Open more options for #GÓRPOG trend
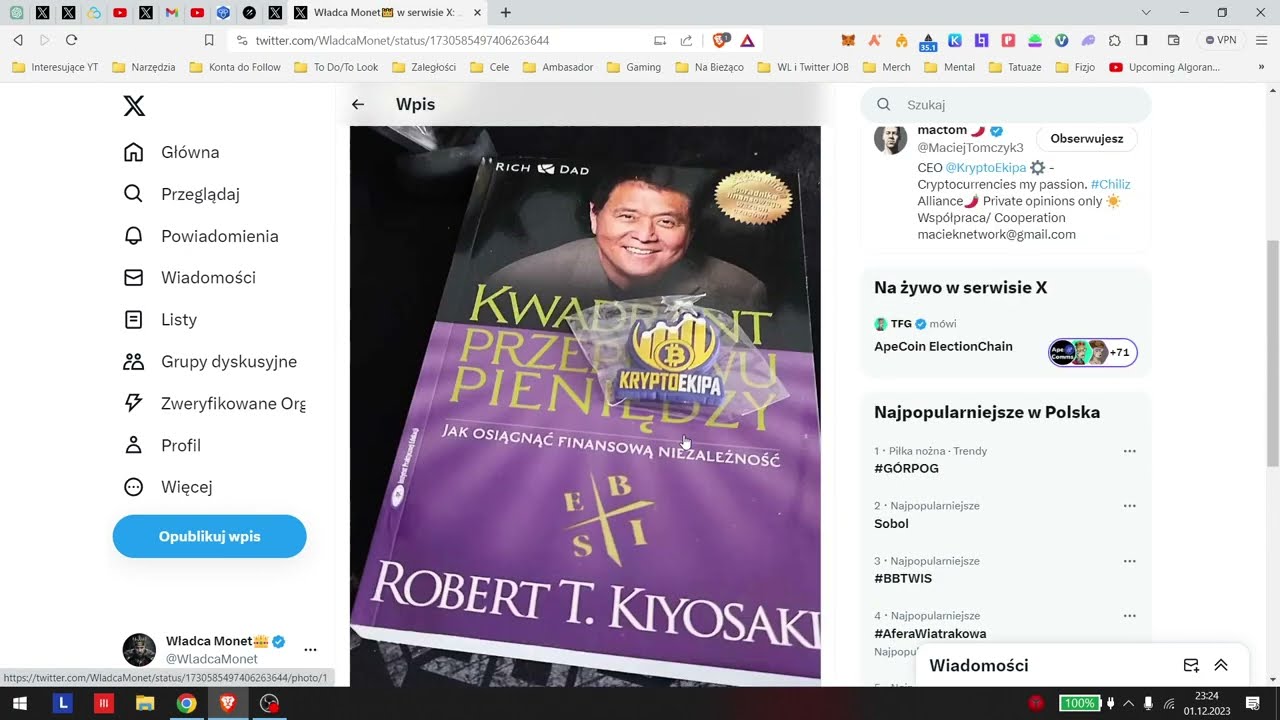 pos(1129,451)
